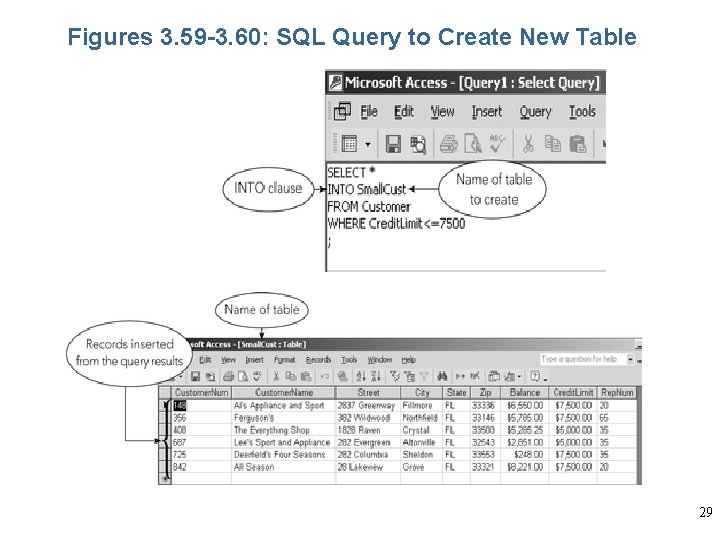Click the Copy icon in SmallCust table toolbar
The height and width of the screenshot is (540, 720).
pyautogui.click(x=291, y=377)
